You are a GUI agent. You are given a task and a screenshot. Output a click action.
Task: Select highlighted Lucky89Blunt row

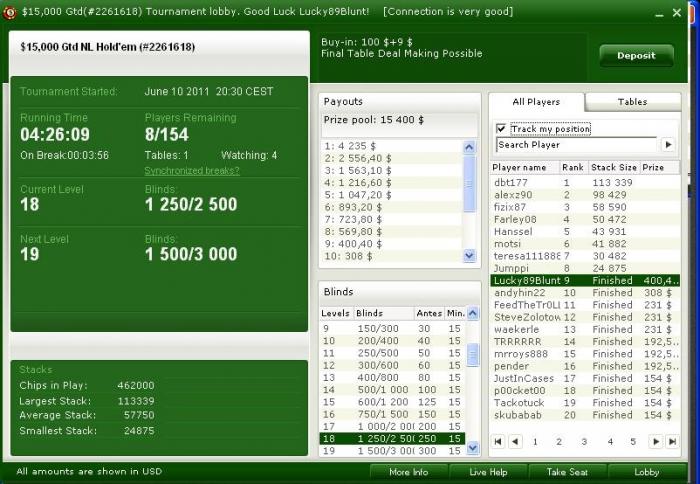[585, 280]
